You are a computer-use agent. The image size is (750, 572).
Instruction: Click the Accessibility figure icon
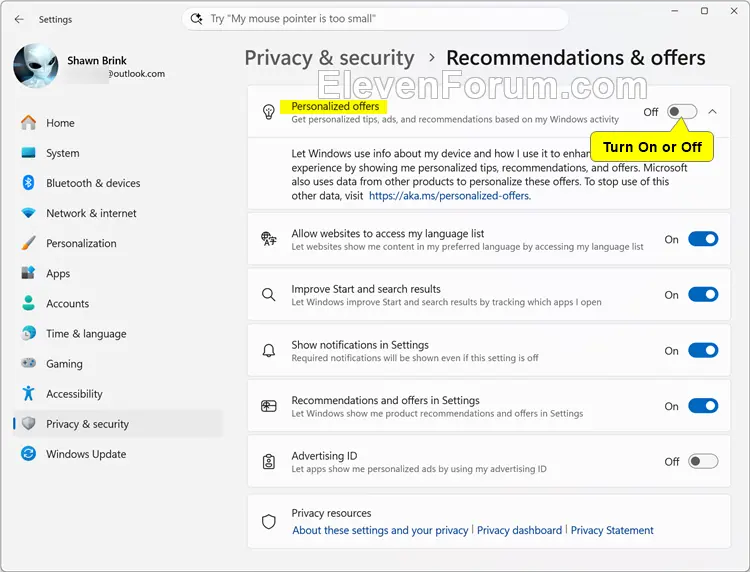pyautogui.click(x=28, y=394)
